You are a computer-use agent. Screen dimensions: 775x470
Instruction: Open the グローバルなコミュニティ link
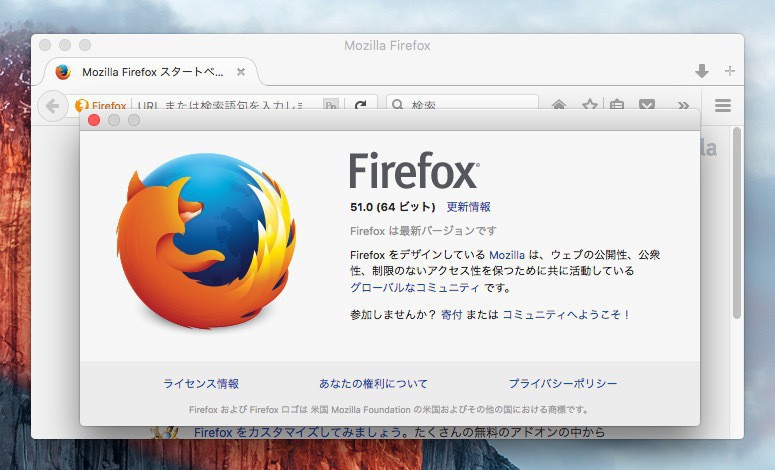415,287
